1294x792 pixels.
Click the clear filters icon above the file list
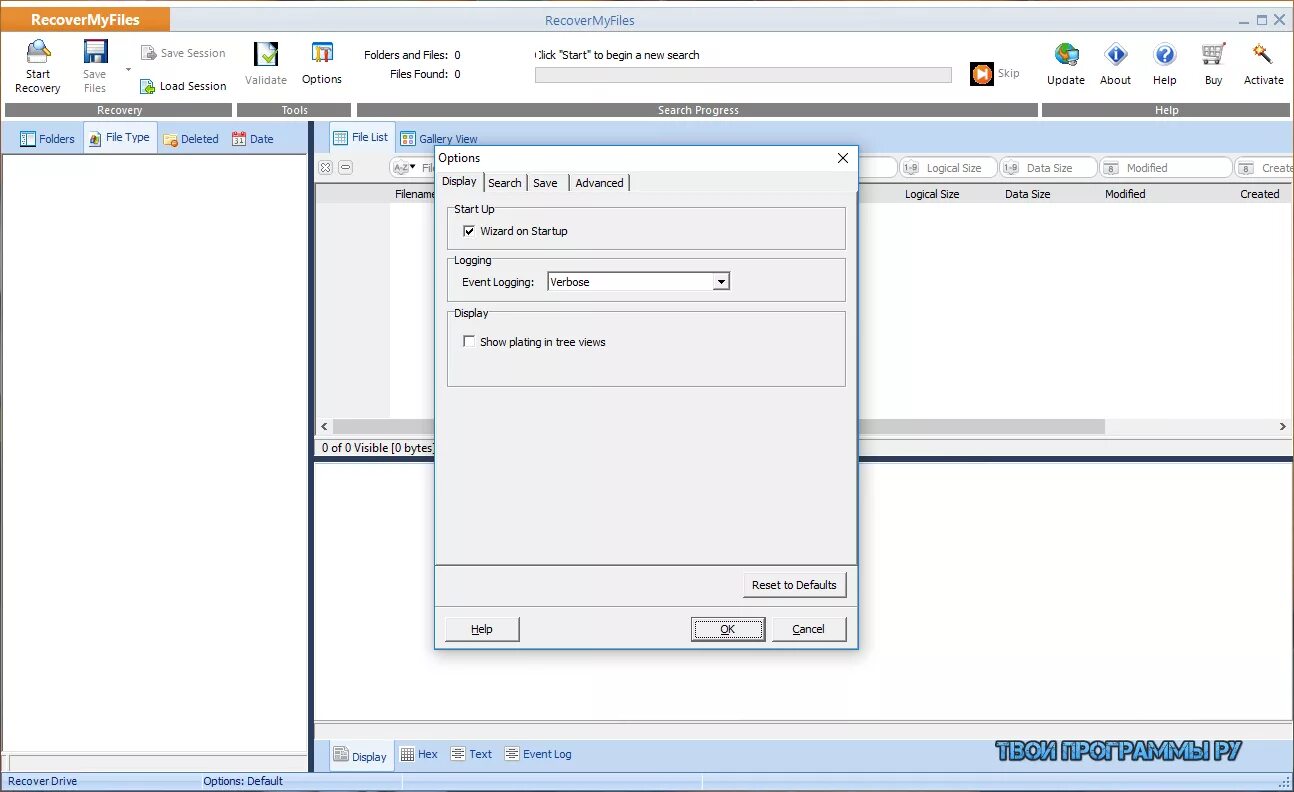[x=325, y=168]
